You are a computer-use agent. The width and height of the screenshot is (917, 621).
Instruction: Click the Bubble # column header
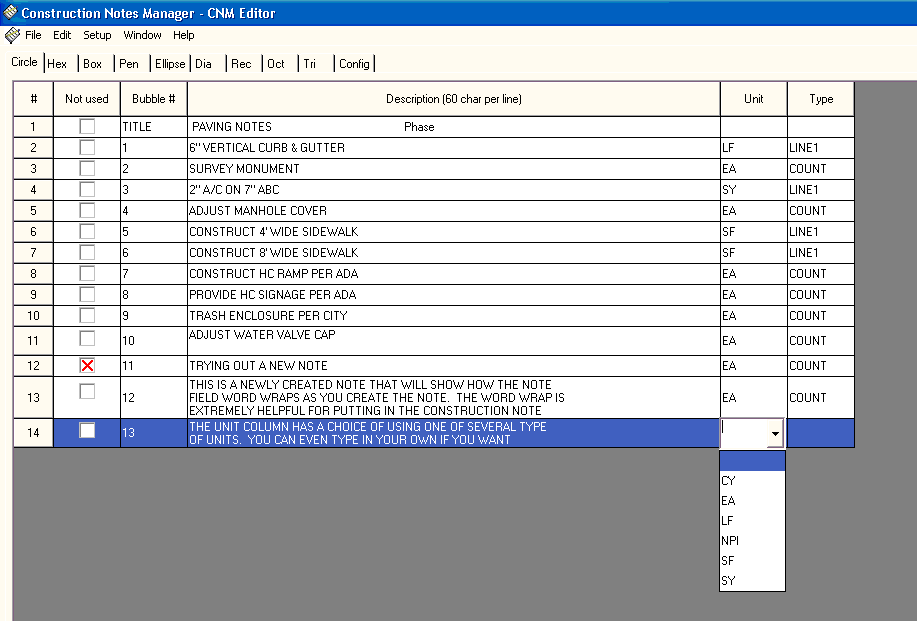pyautogui.click(x=154, y=99)
